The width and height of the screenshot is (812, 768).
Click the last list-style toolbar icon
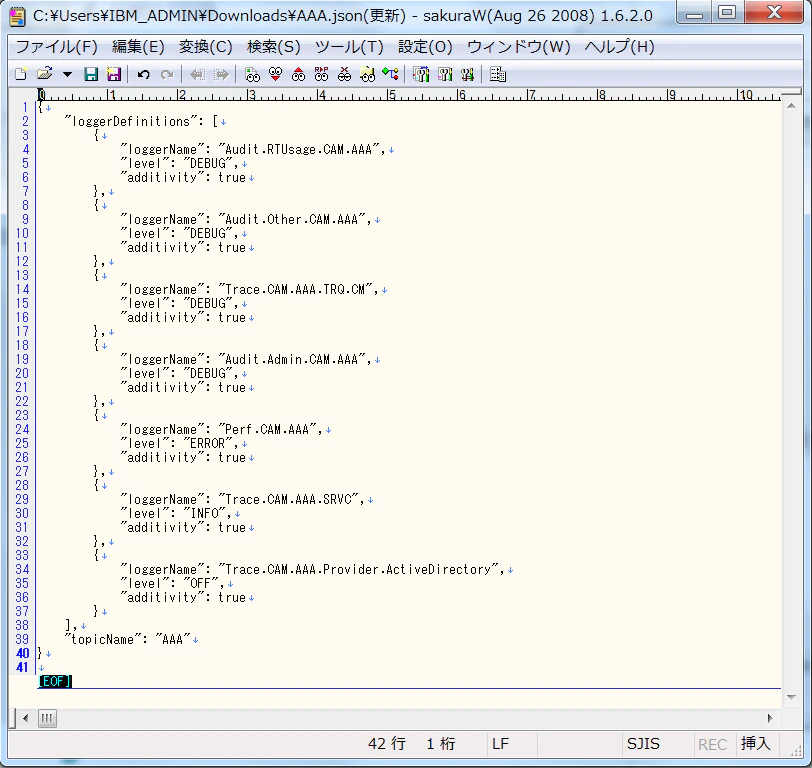[498, 75]
